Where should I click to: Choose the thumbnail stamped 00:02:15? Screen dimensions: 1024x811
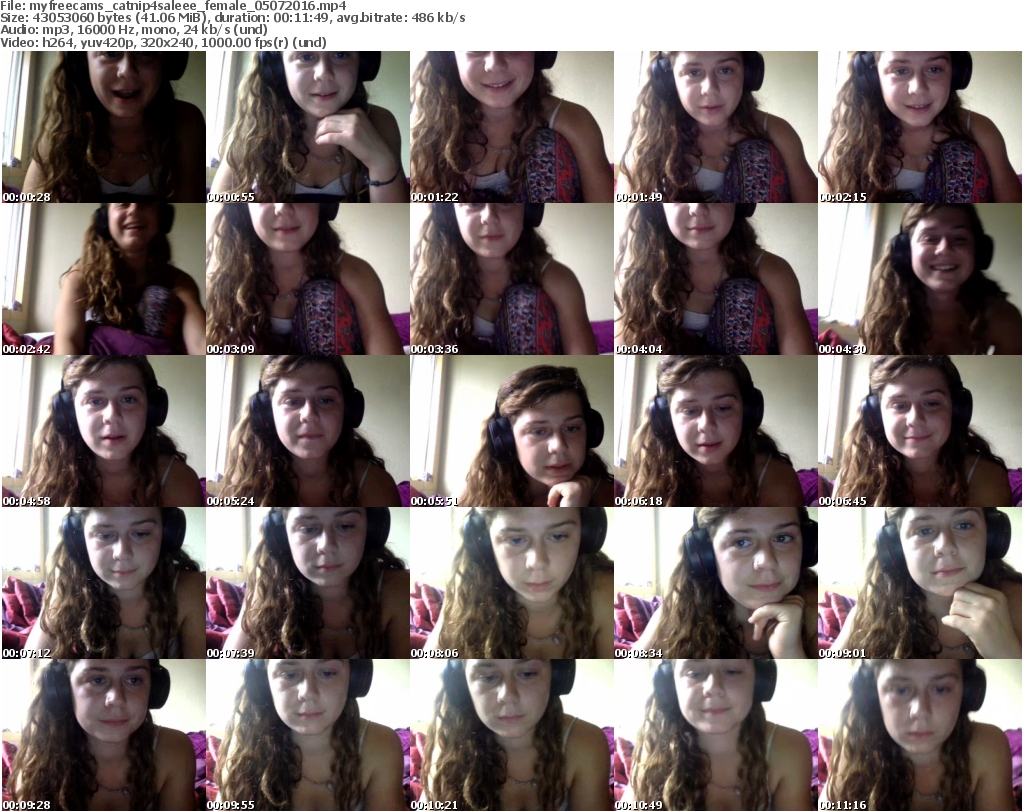pyautogui.click(x=920, y=127)
